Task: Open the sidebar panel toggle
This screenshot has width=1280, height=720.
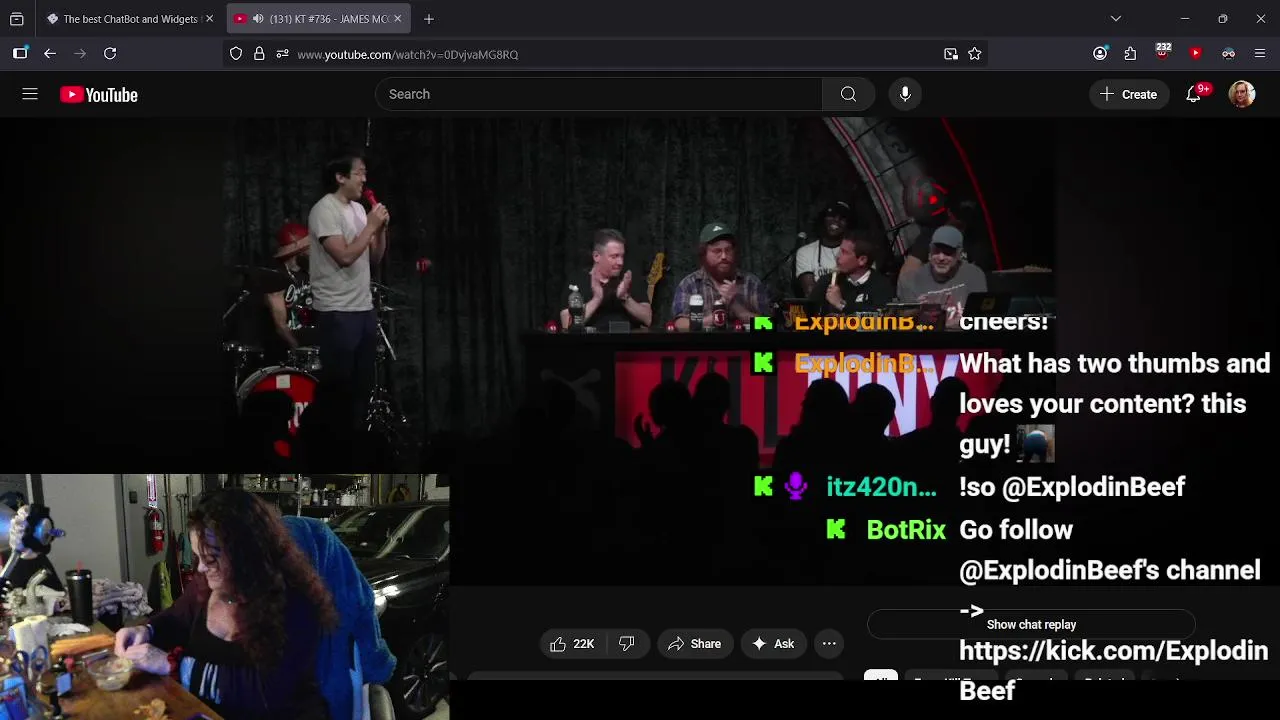Action: pos(20,54)
